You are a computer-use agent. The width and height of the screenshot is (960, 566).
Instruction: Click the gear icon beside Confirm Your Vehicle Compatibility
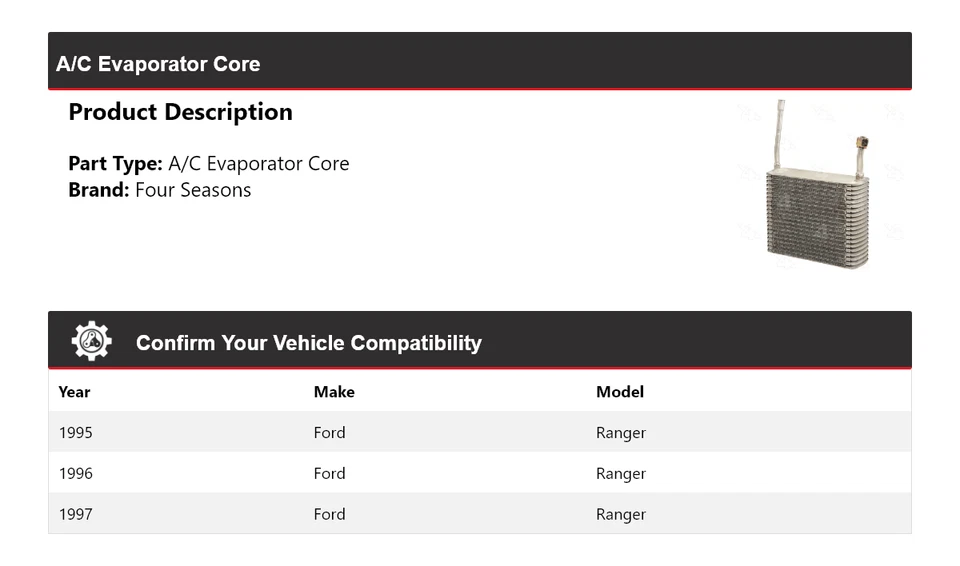tap(91, 342)
